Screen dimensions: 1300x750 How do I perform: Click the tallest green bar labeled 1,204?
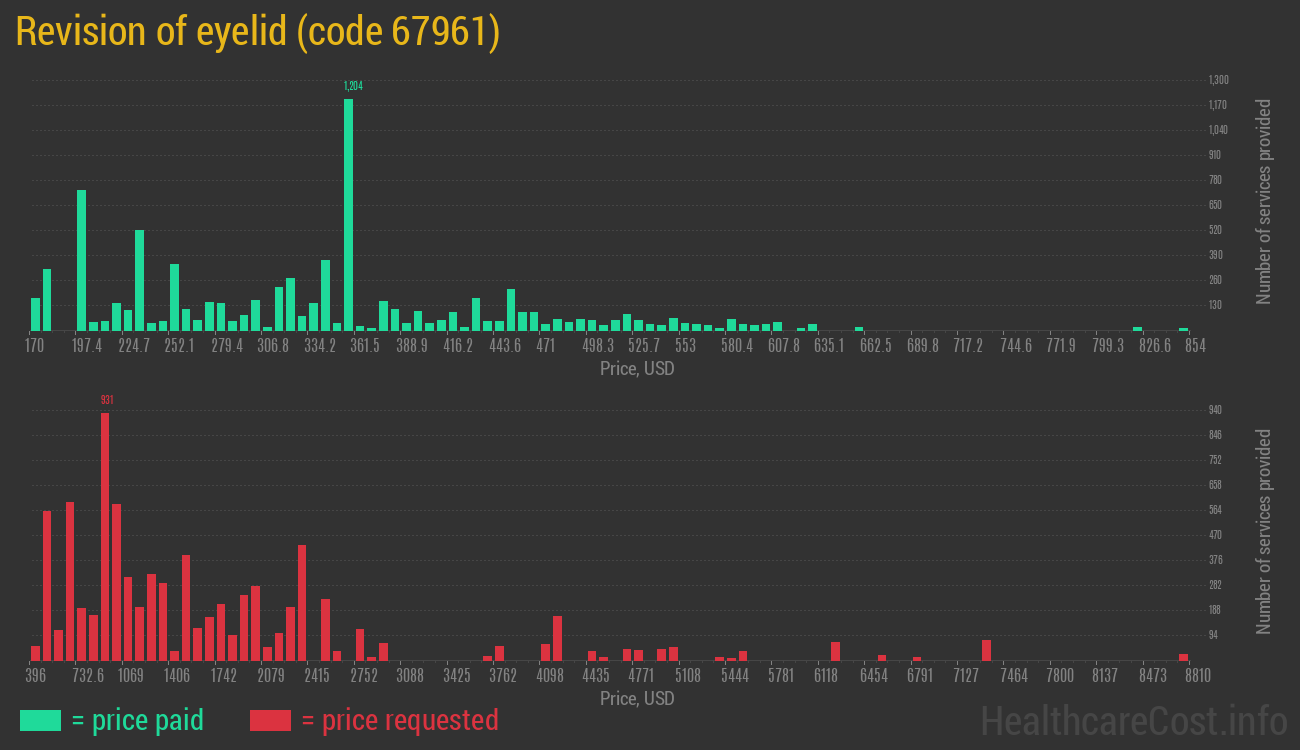click(348, 214)
